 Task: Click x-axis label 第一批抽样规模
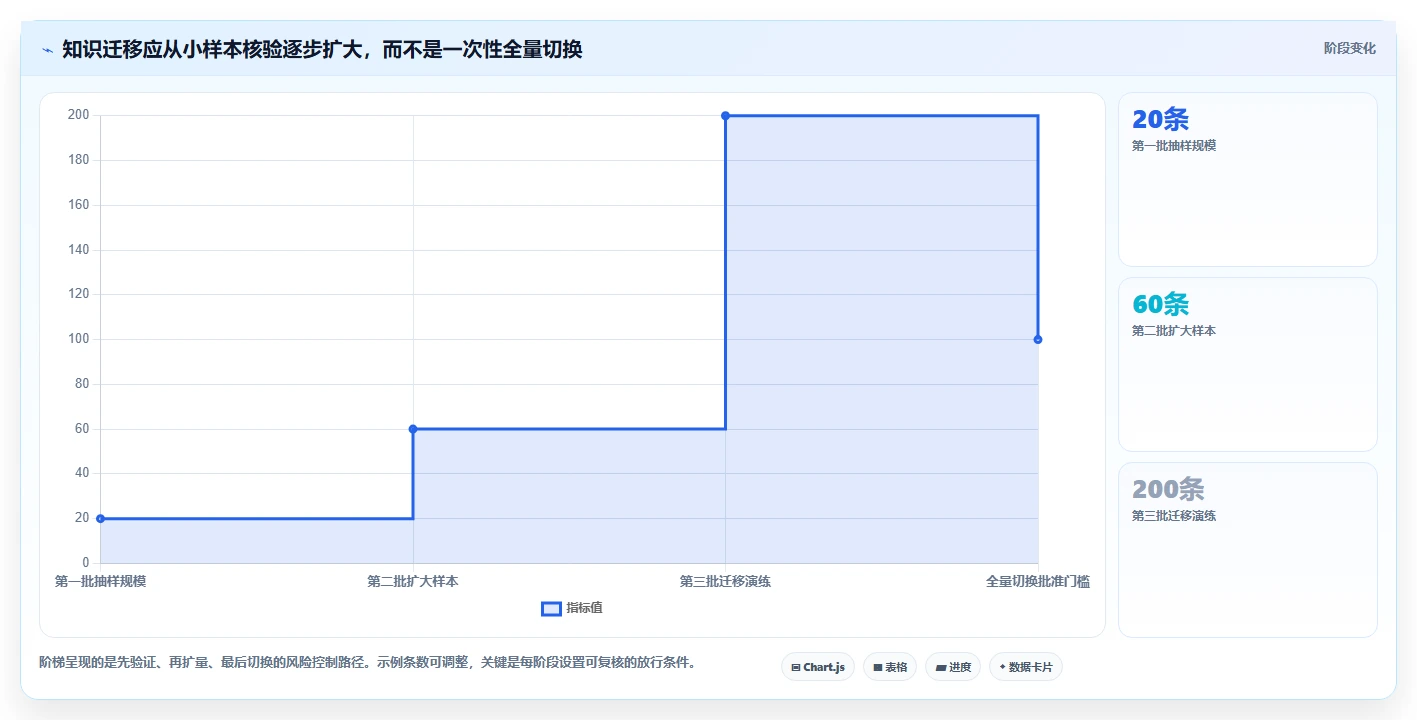100,581
